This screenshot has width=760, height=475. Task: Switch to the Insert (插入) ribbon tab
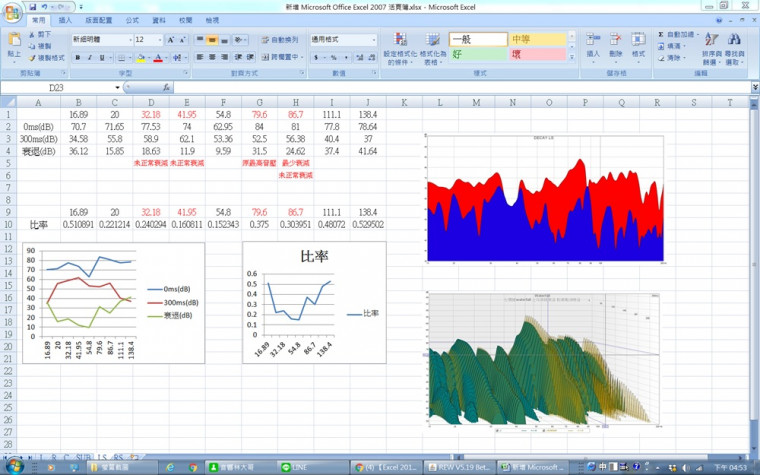[x=65, y=20]
